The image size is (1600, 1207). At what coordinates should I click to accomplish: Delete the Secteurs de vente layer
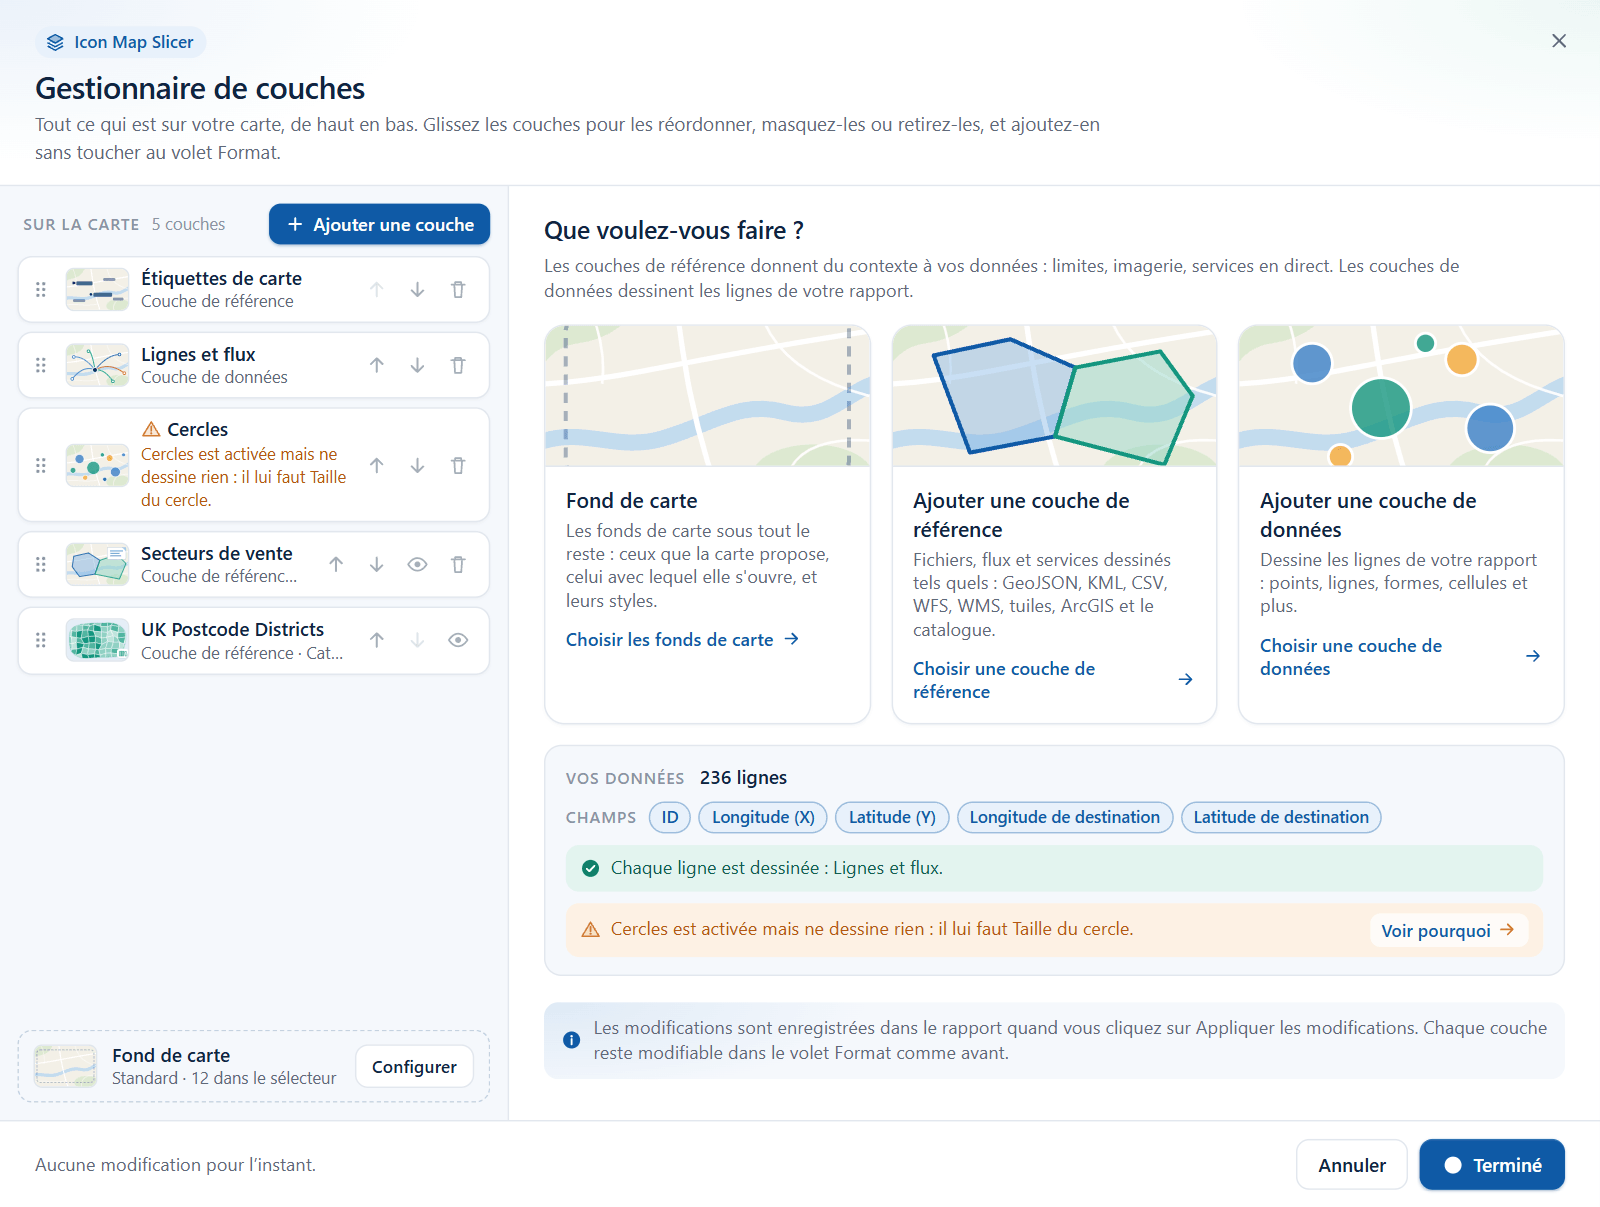pyautogui.click(x=458, y=565)
